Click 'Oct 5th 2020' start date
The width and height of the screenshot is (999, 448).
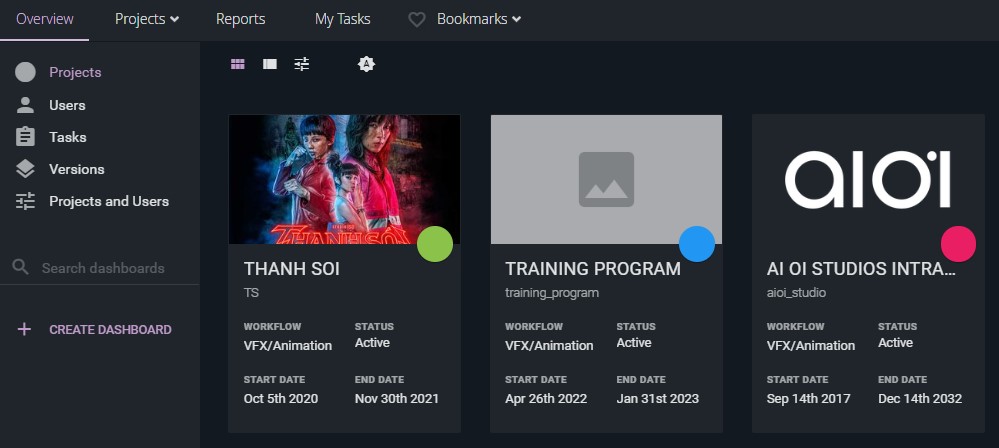tap(281, 399)
